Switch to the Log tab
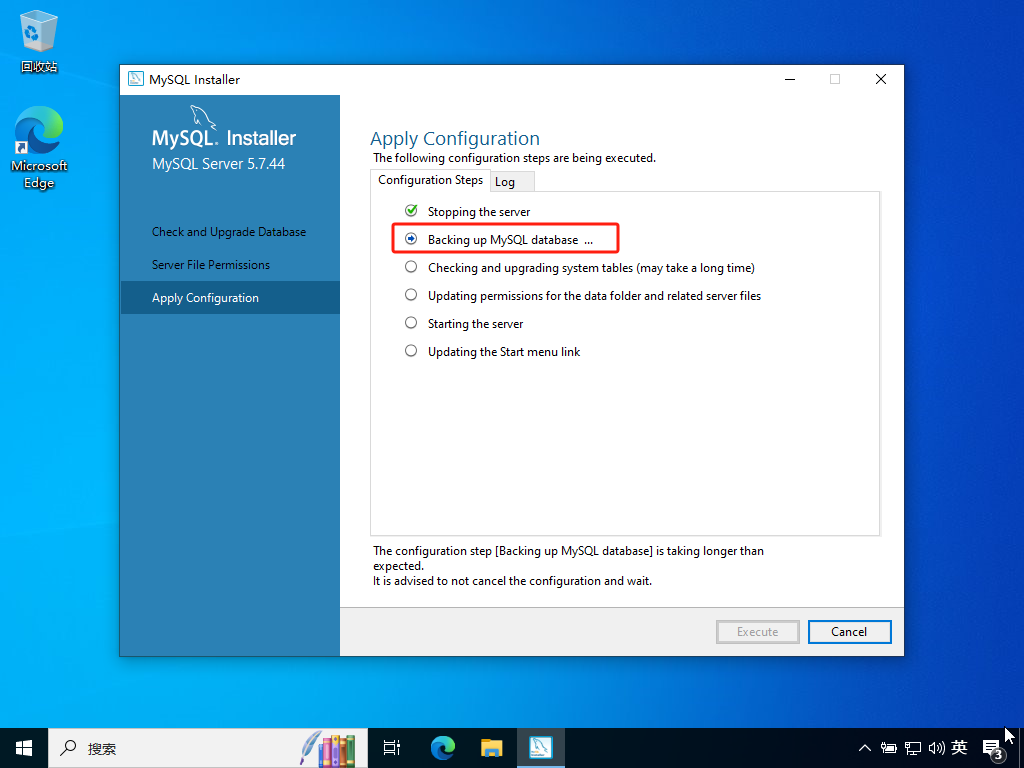This screenshot has height=768, width=1024. coord(505,182)
